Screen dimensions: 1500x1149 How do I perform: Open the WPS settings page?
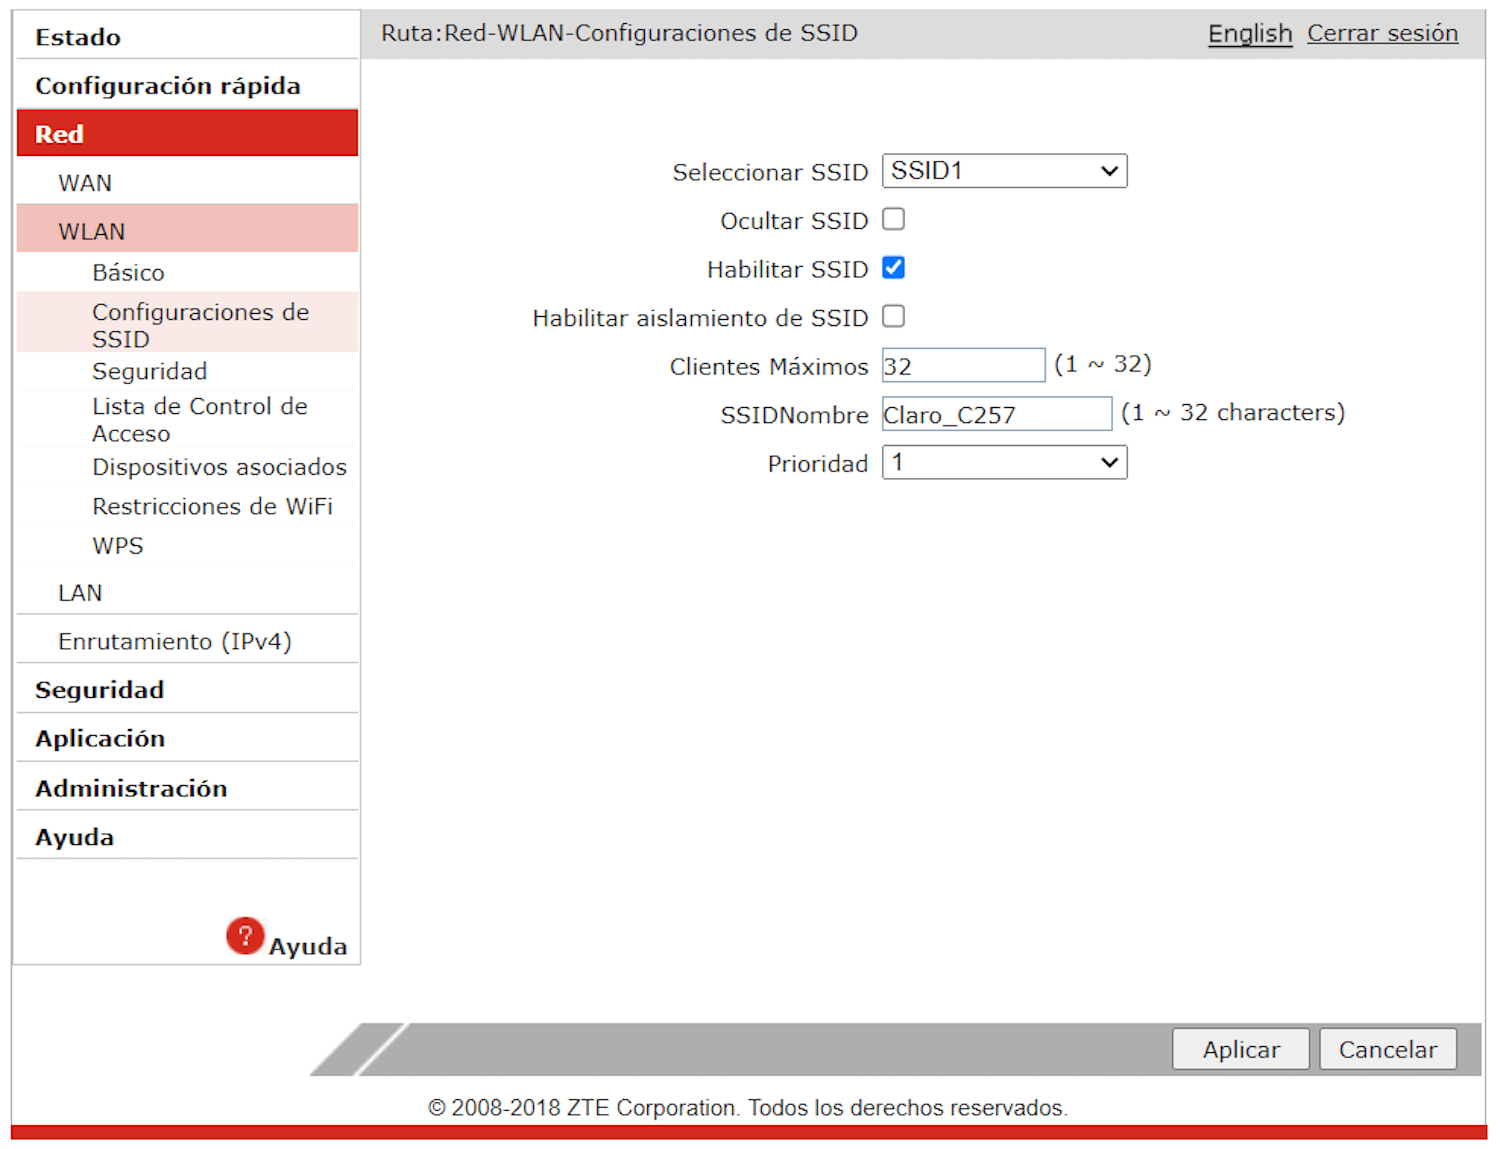118,546
